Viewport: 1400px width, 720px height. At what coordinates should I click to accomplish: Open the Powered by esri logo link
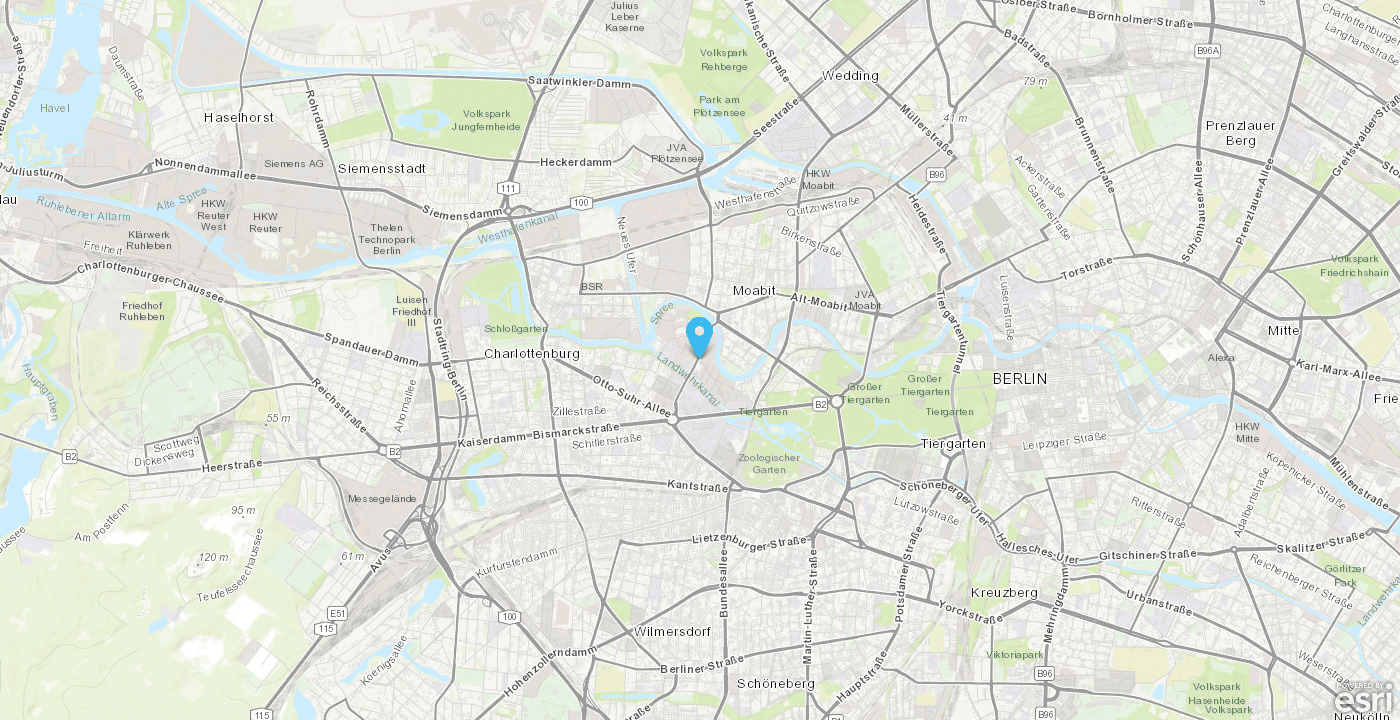tap(1365, 699)
